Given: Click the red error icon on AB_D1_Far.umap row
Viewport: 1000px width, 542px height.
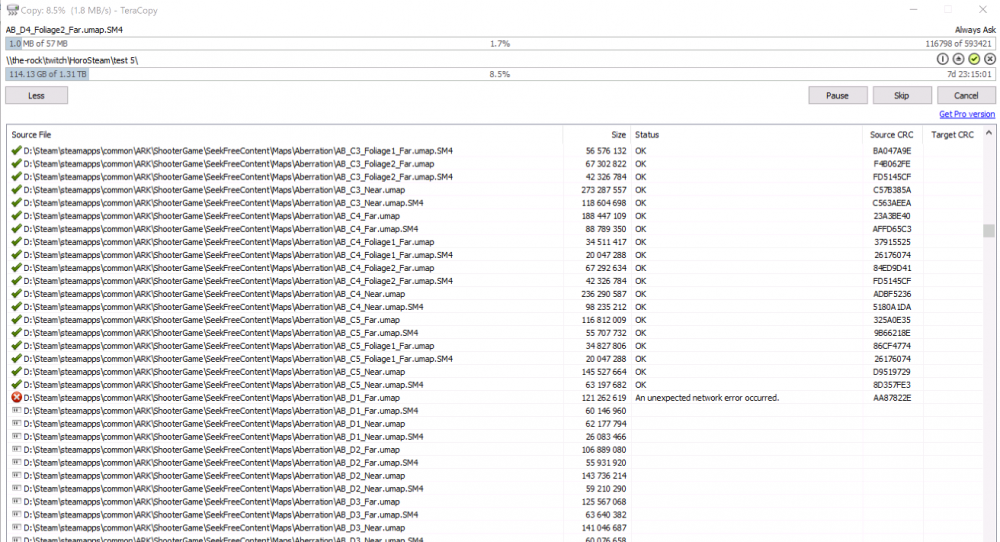Looking at the screenshot, I should [x=17, y=397].
